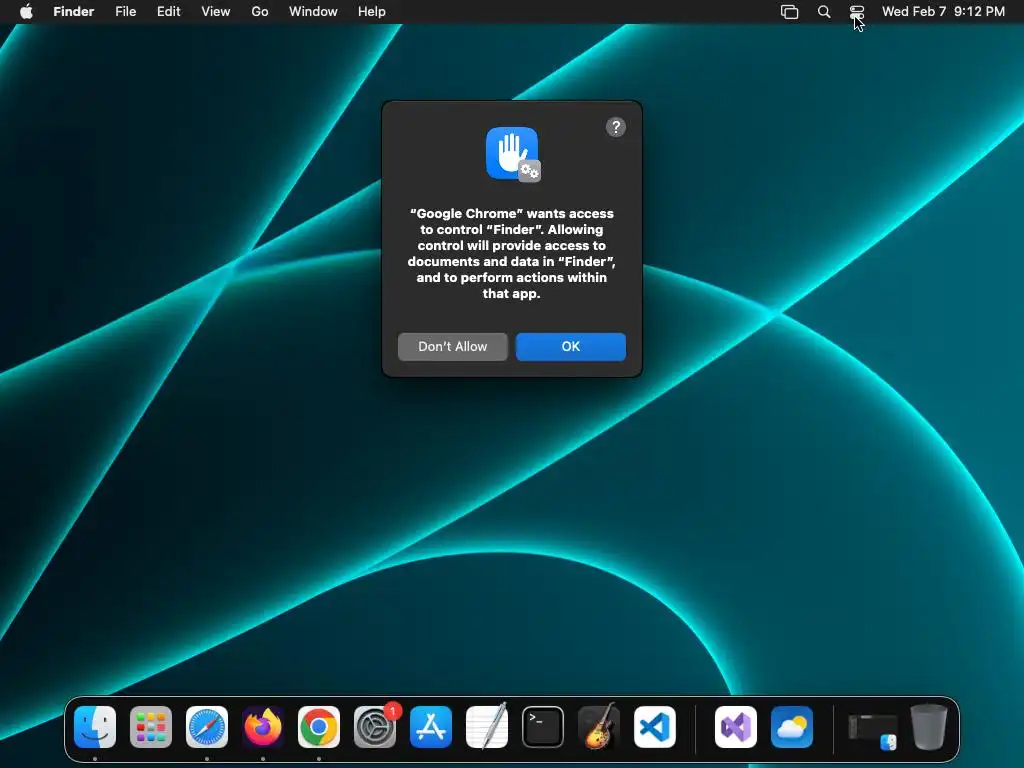
Task: Open Visual Studio Code from the Dock
Action: [x=655, y=727]
